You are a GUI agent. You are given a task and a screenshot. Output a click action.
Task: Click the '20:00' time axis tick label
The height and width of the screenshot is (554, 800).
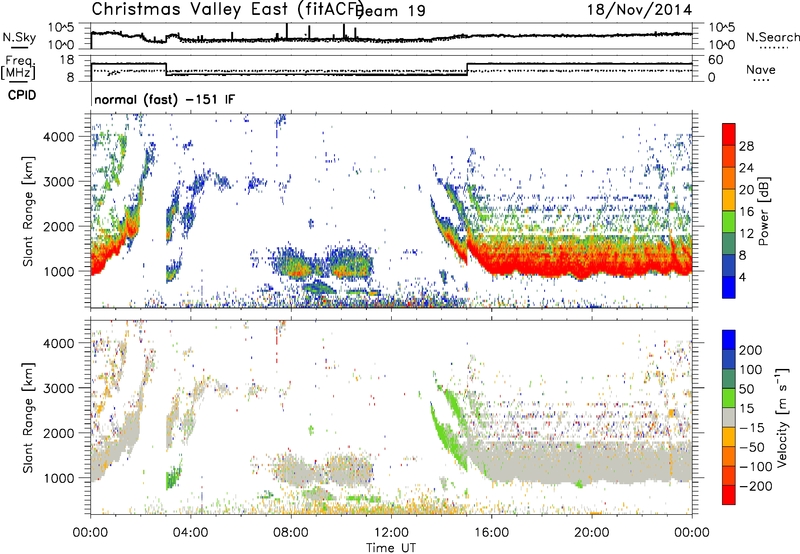(x=592, y=533)
